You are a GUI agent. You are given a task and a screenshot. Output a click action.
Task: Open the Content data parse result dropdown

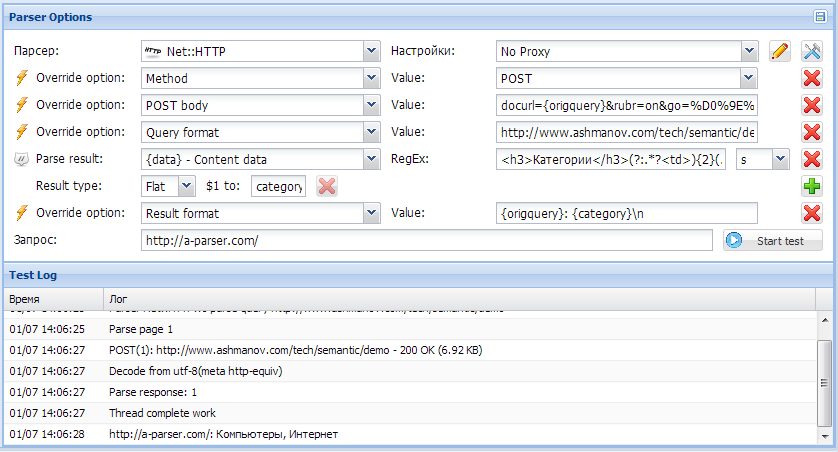click(x=372, y=159)
